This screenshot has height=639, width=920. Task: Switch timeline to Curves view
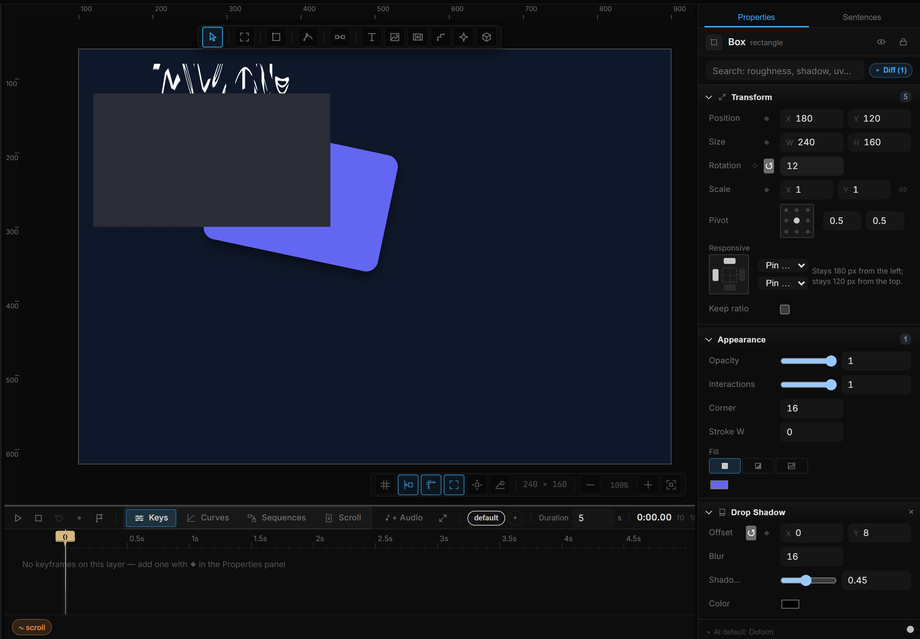[208, 518]
